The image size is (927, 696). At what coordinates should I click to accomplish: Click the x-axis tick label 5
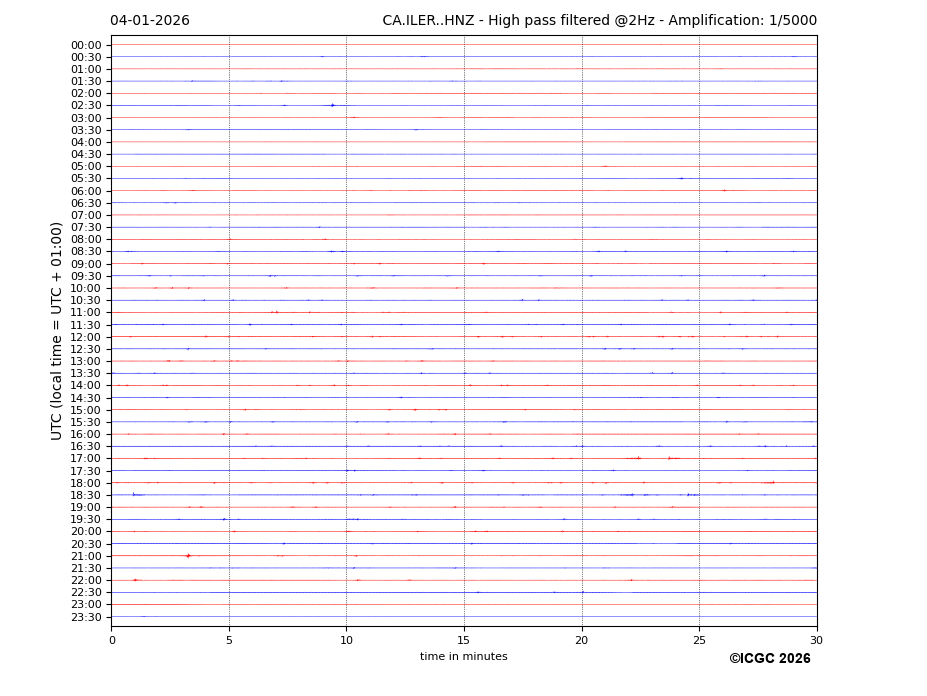tap(229, 639)
